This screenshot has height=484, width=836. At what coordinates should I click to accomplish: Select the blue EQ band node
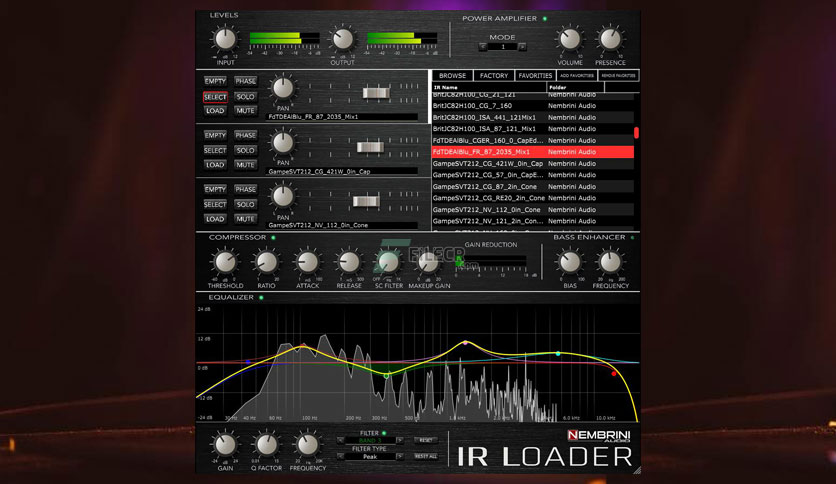point(248,362)
